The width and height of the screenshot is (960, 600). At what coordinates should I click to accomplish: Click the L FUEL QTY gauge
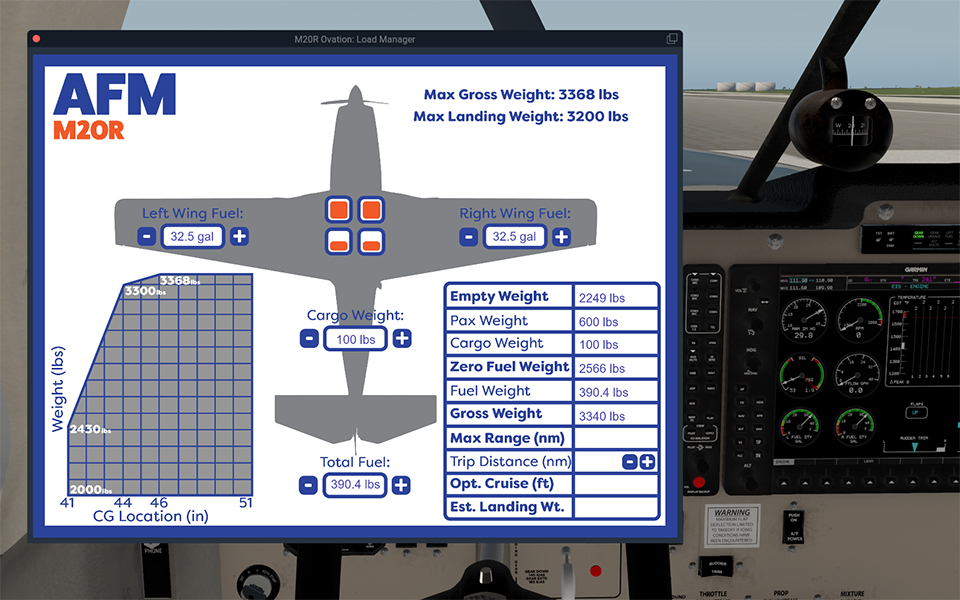coord(800,427)
